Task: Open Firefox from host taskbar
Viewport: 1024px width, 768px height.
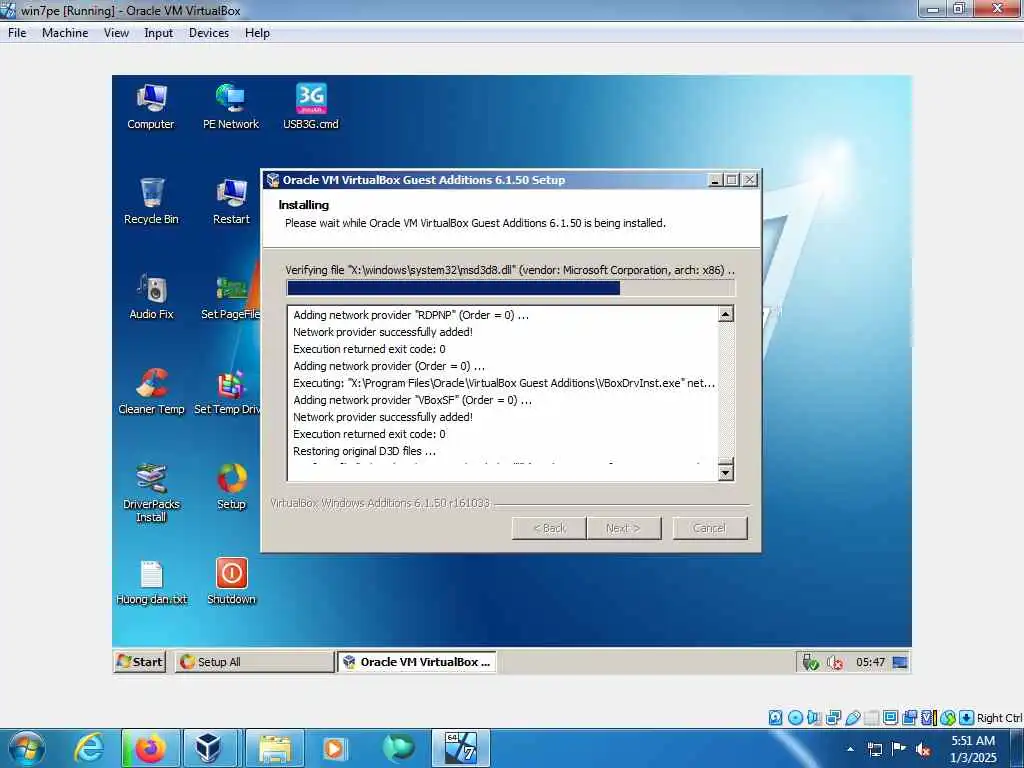Action: pos(150,748)
